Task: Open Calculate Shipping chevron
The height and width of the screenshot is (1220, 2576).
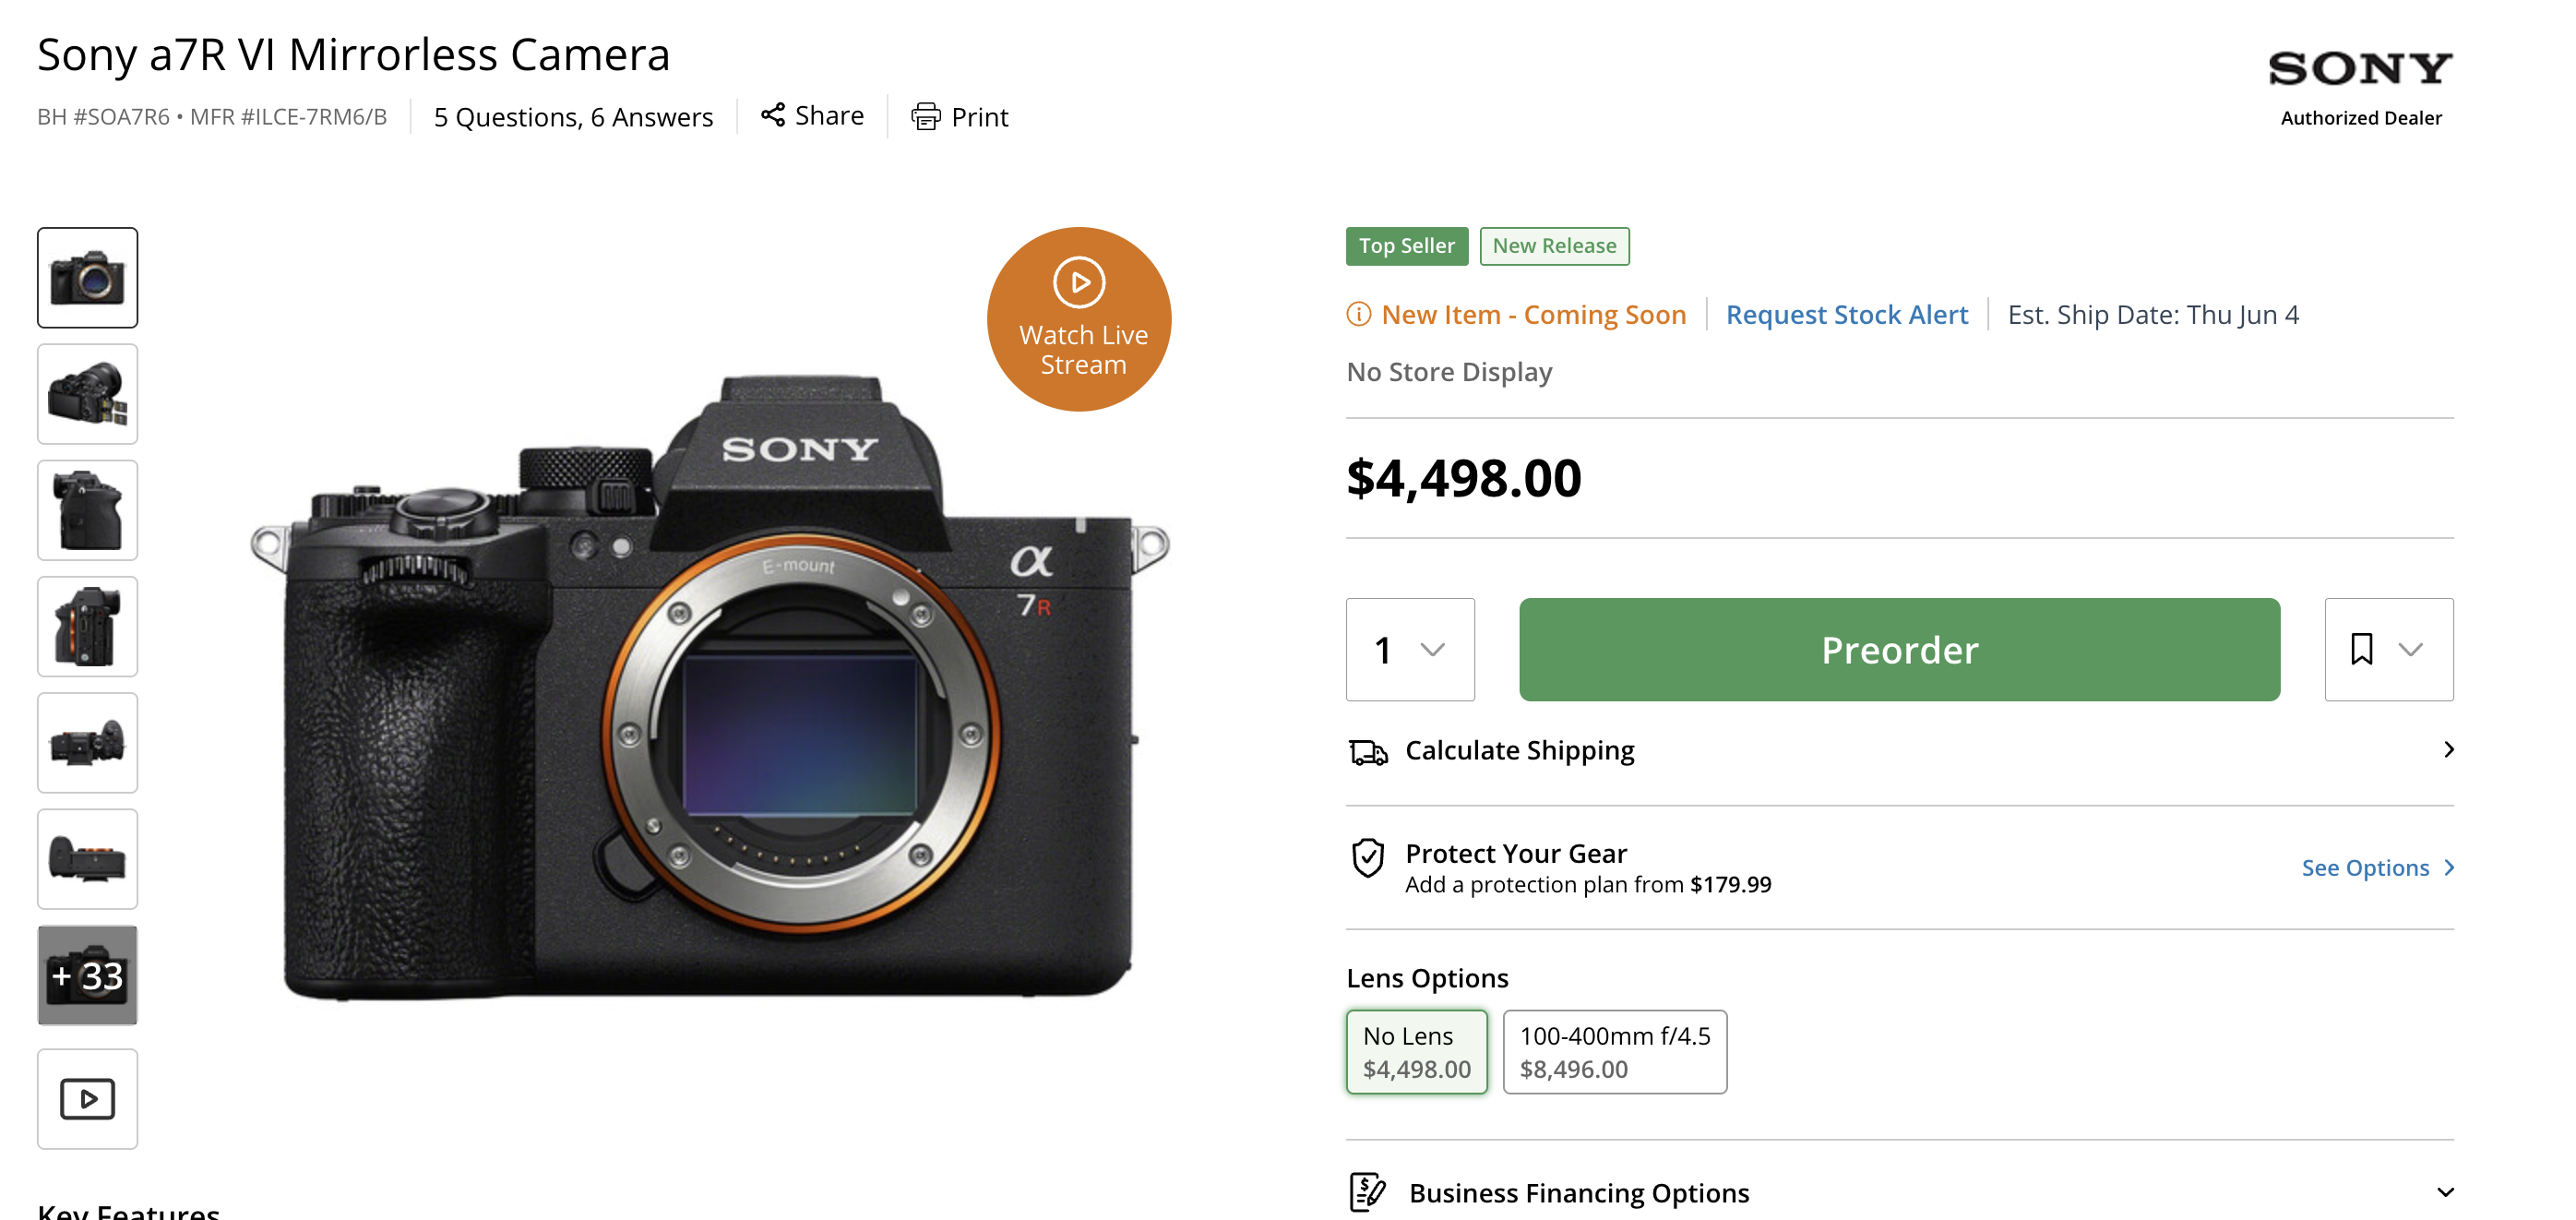Action: (2448, 749)
